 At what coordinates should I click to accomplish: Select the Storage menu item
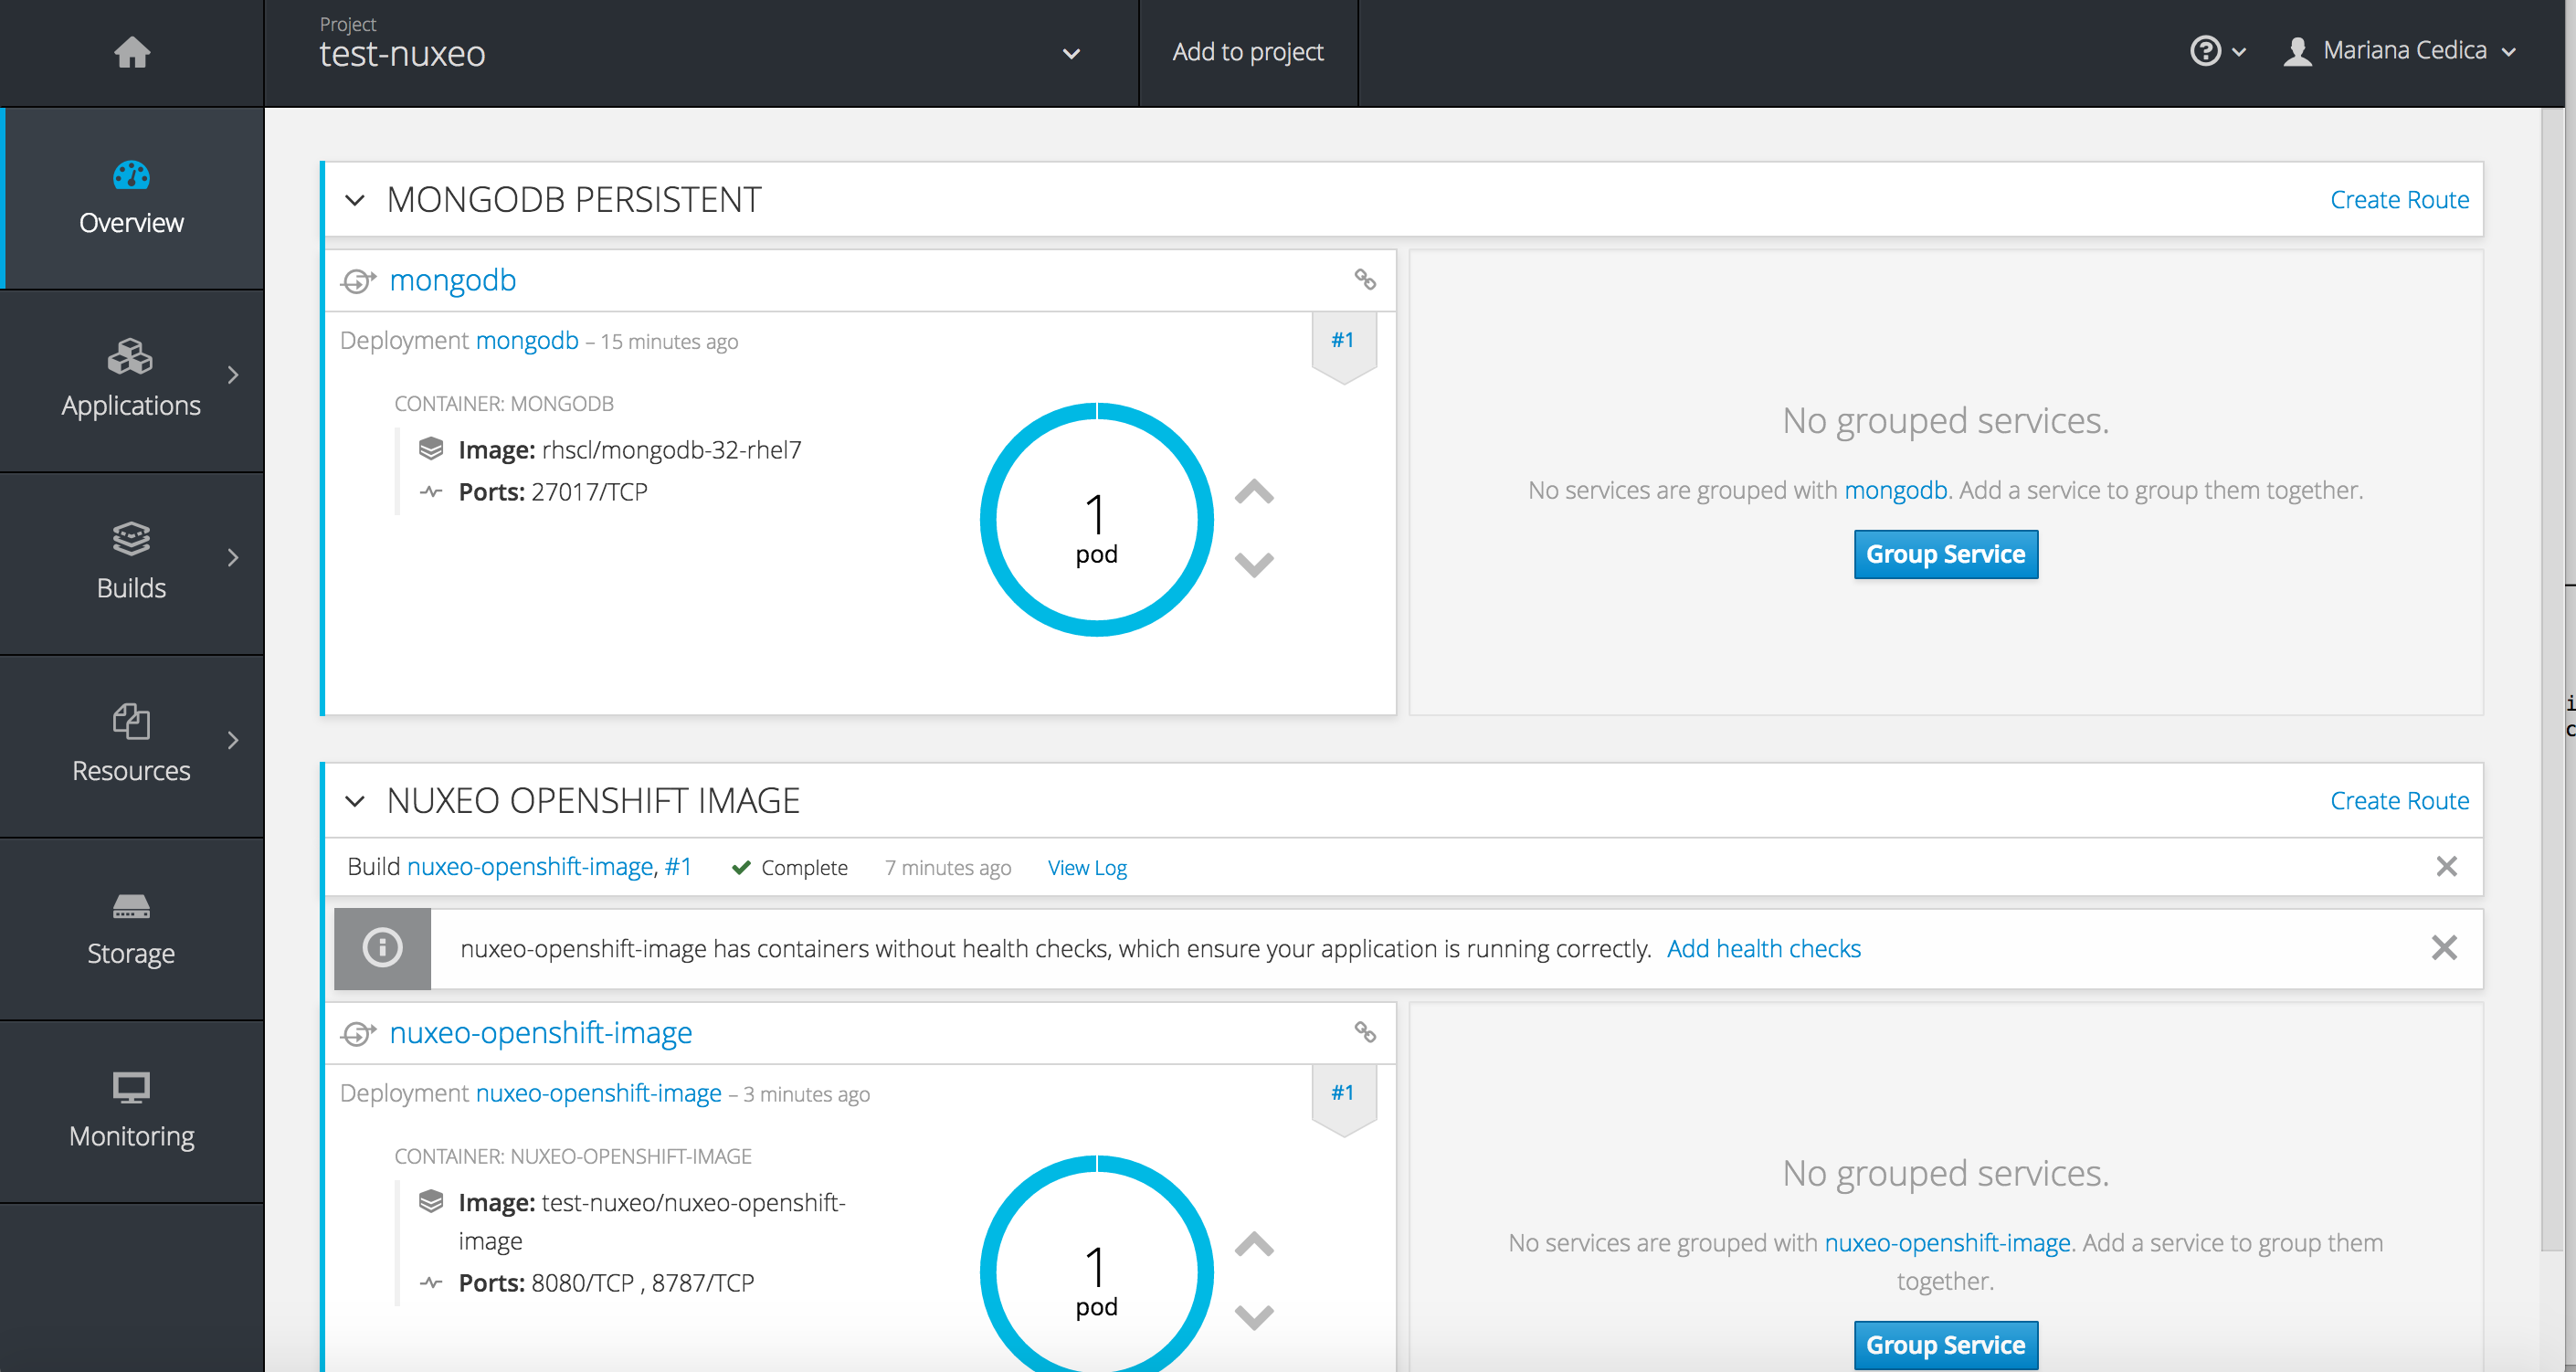[132, 929]
